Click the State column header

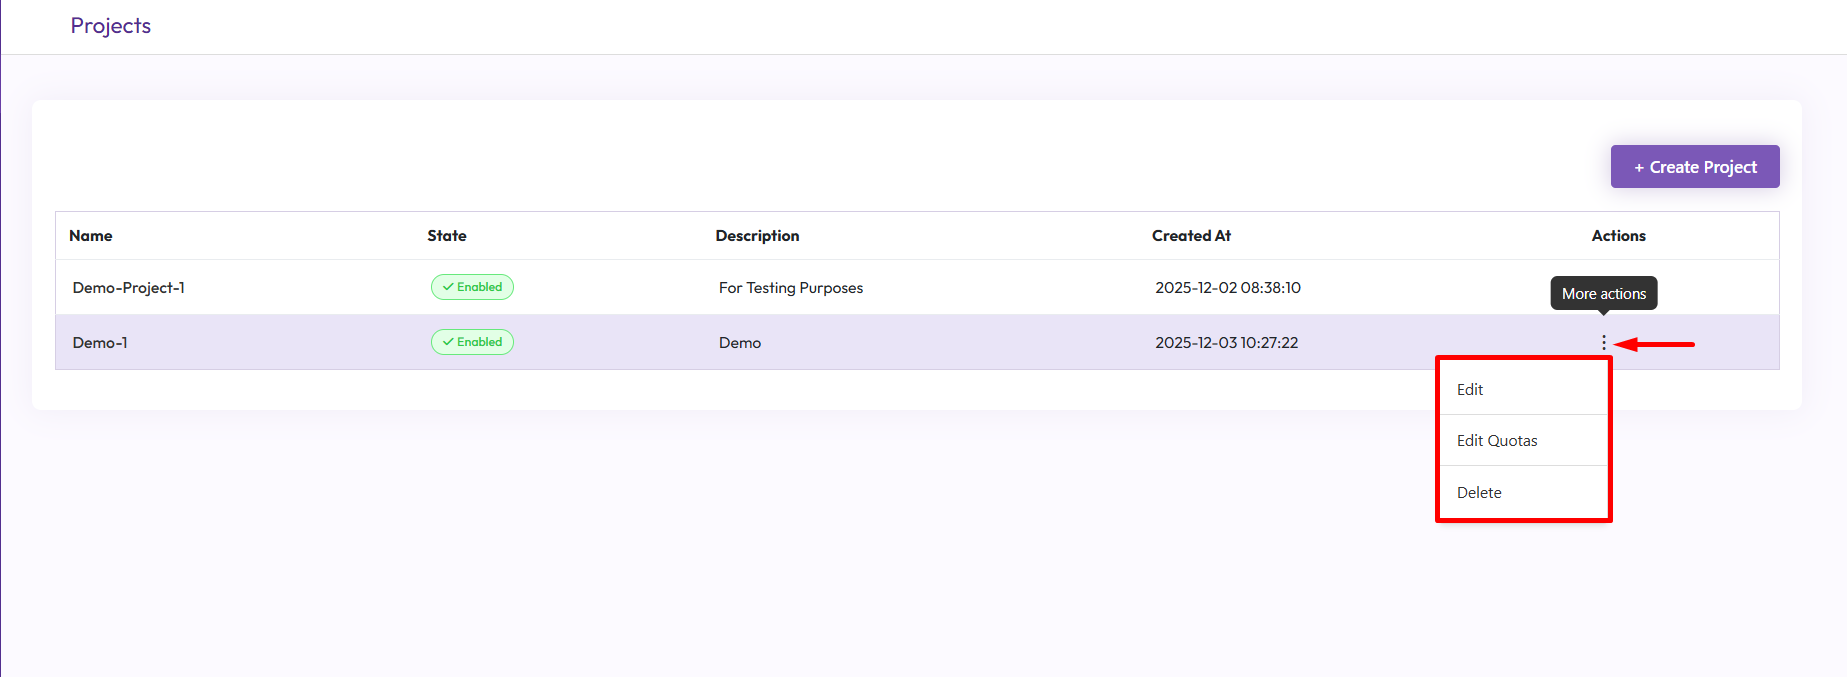click(446, 236)
